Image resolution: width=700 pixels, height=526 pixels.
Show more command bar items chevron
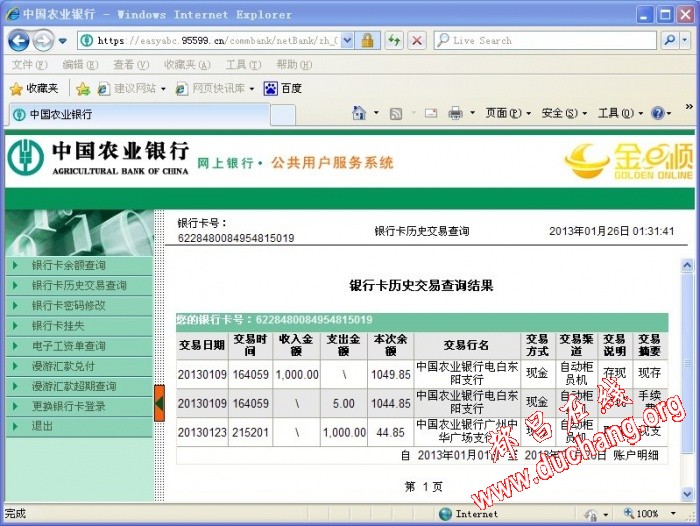click(x=689, y=107)
